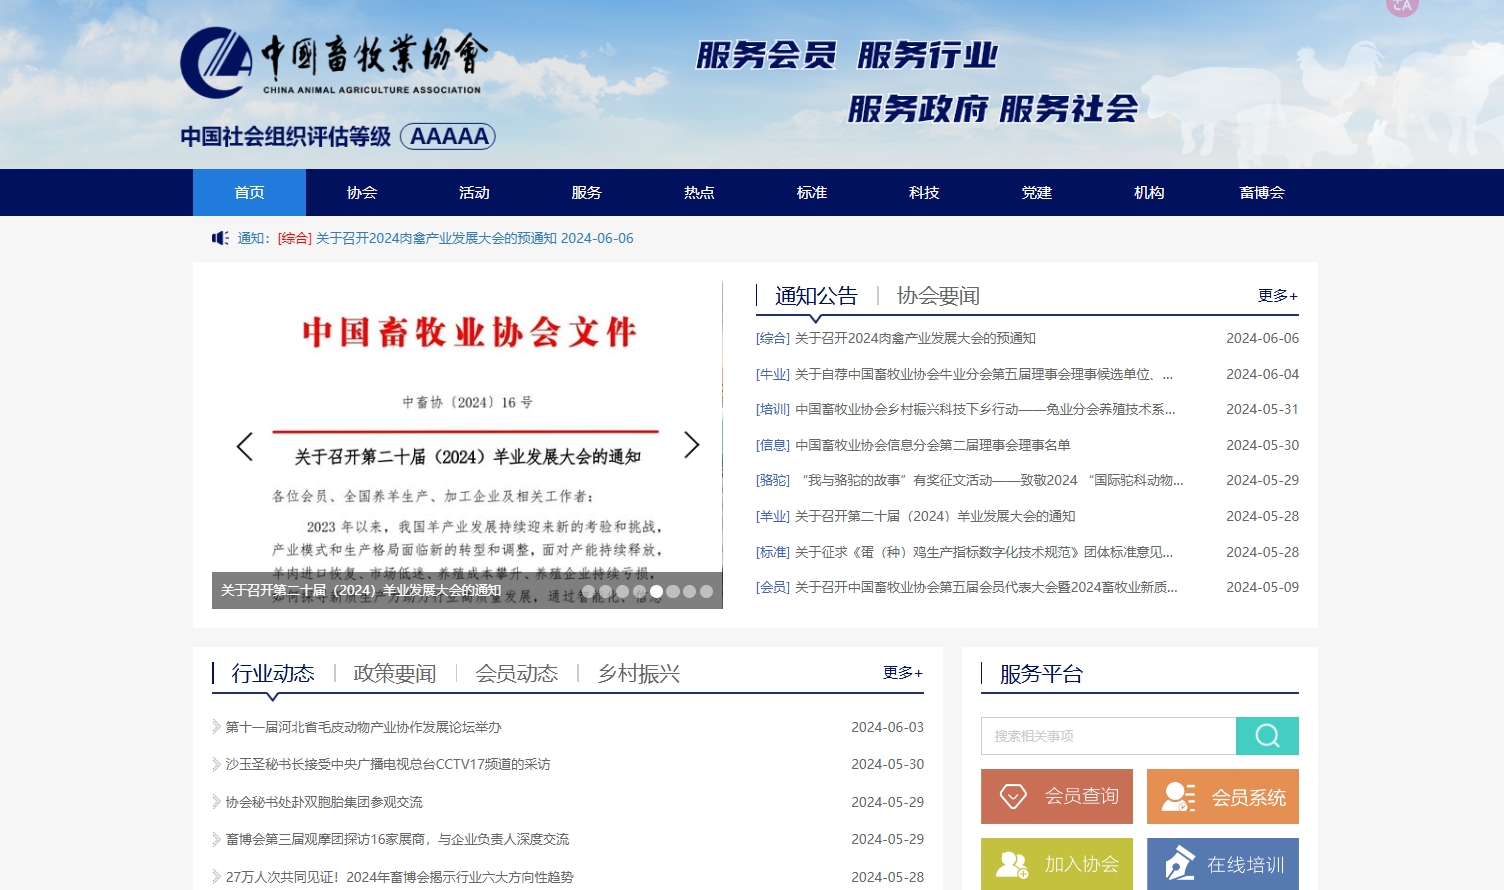Screen dimensions: 1504x890
Task: Open the 协会 navigation menu
Action: click(362, 192)
